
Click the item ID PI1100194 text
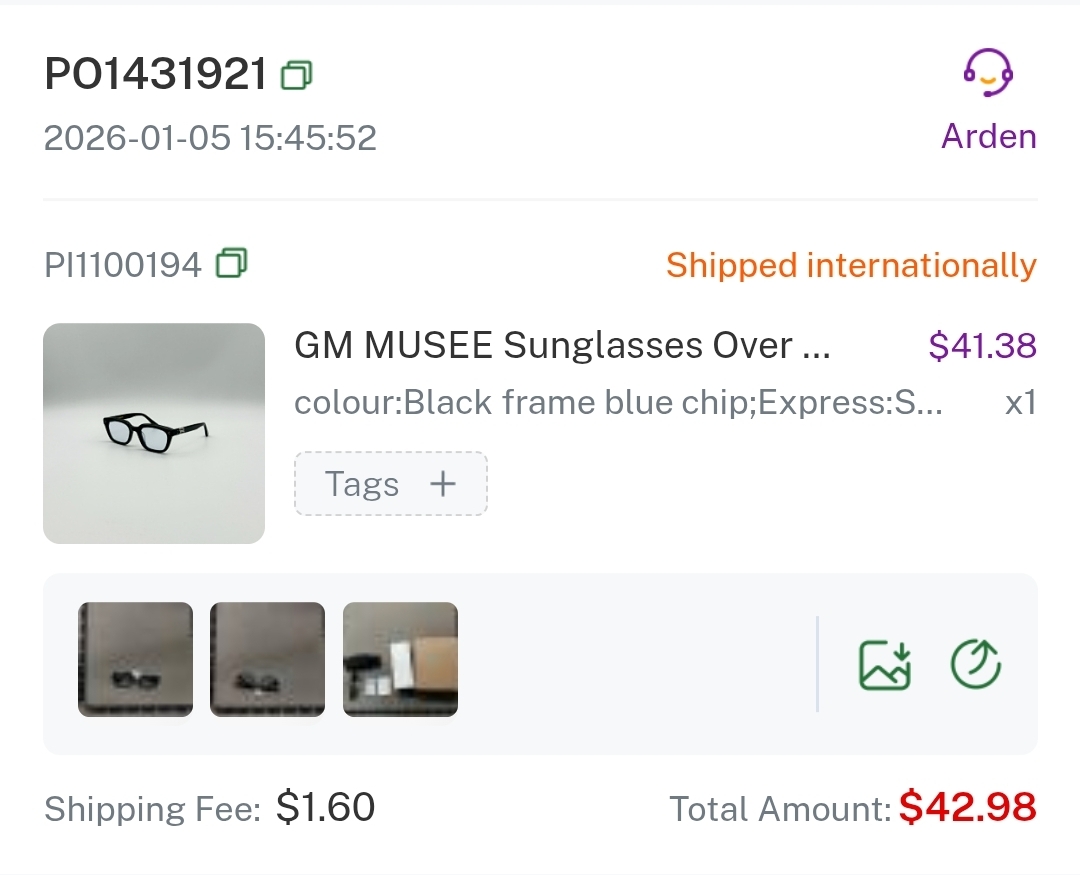click(x=123, y=265)
